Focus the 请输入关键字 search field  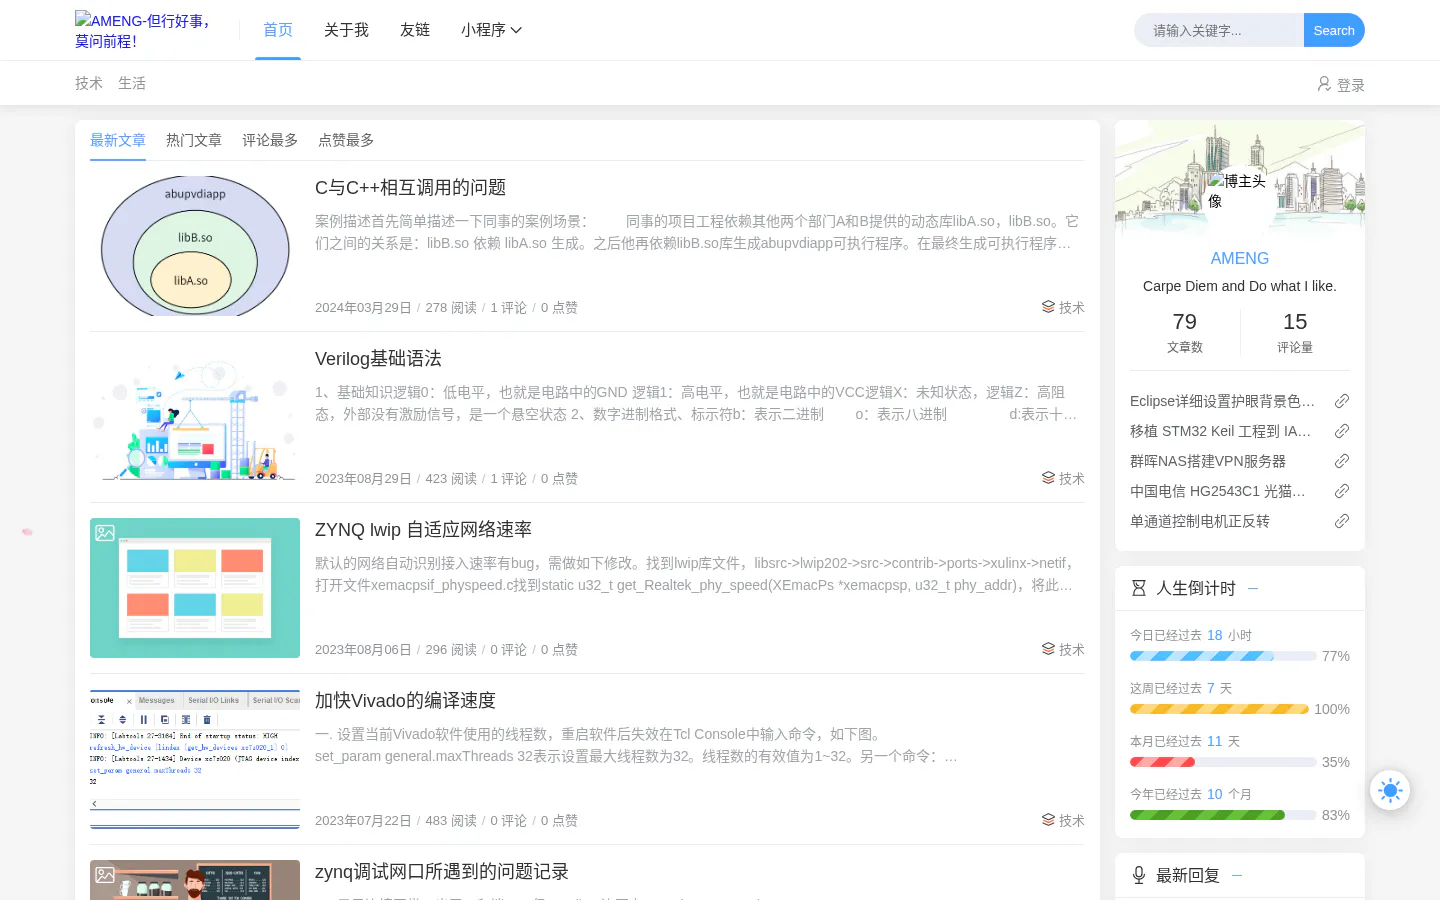pos(1220,30)
